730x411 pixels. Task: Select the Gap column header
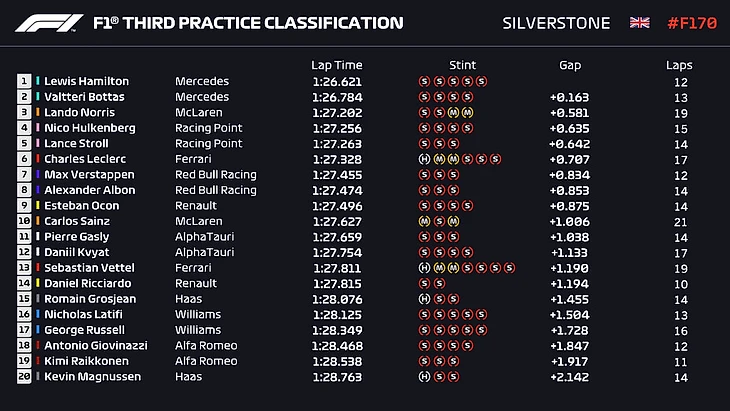(x=570, y=65)
